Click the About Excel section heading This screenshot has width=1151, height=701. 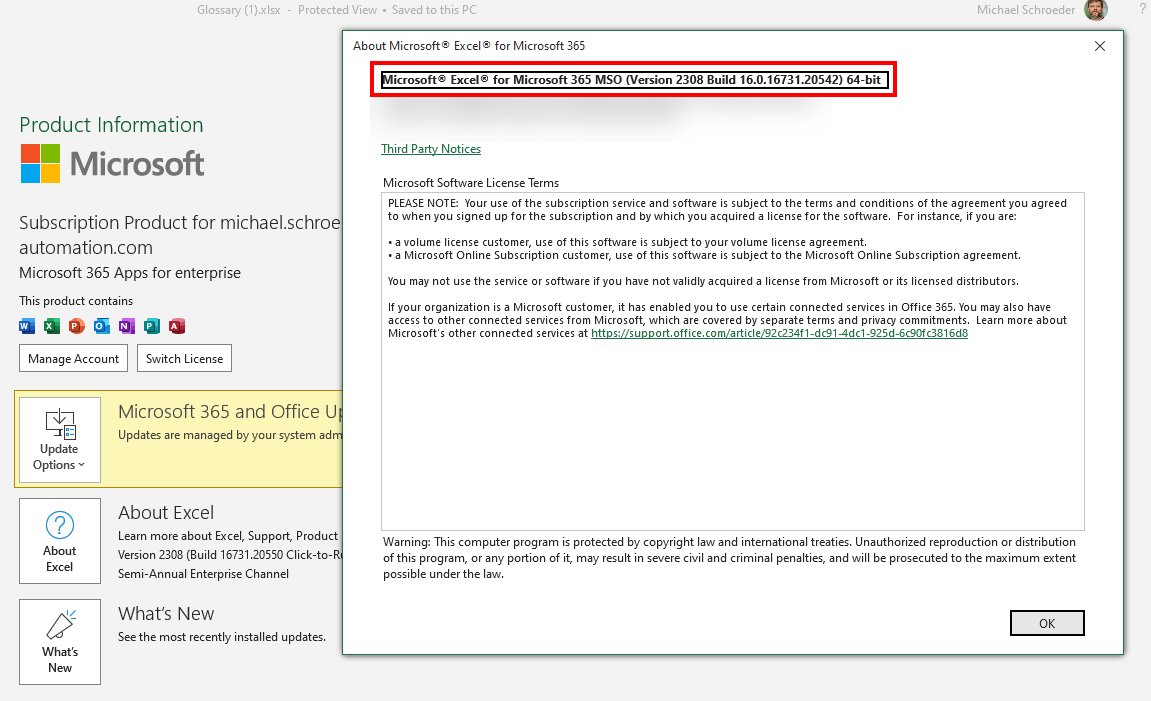pyautogui.click(x=166, y=512)
